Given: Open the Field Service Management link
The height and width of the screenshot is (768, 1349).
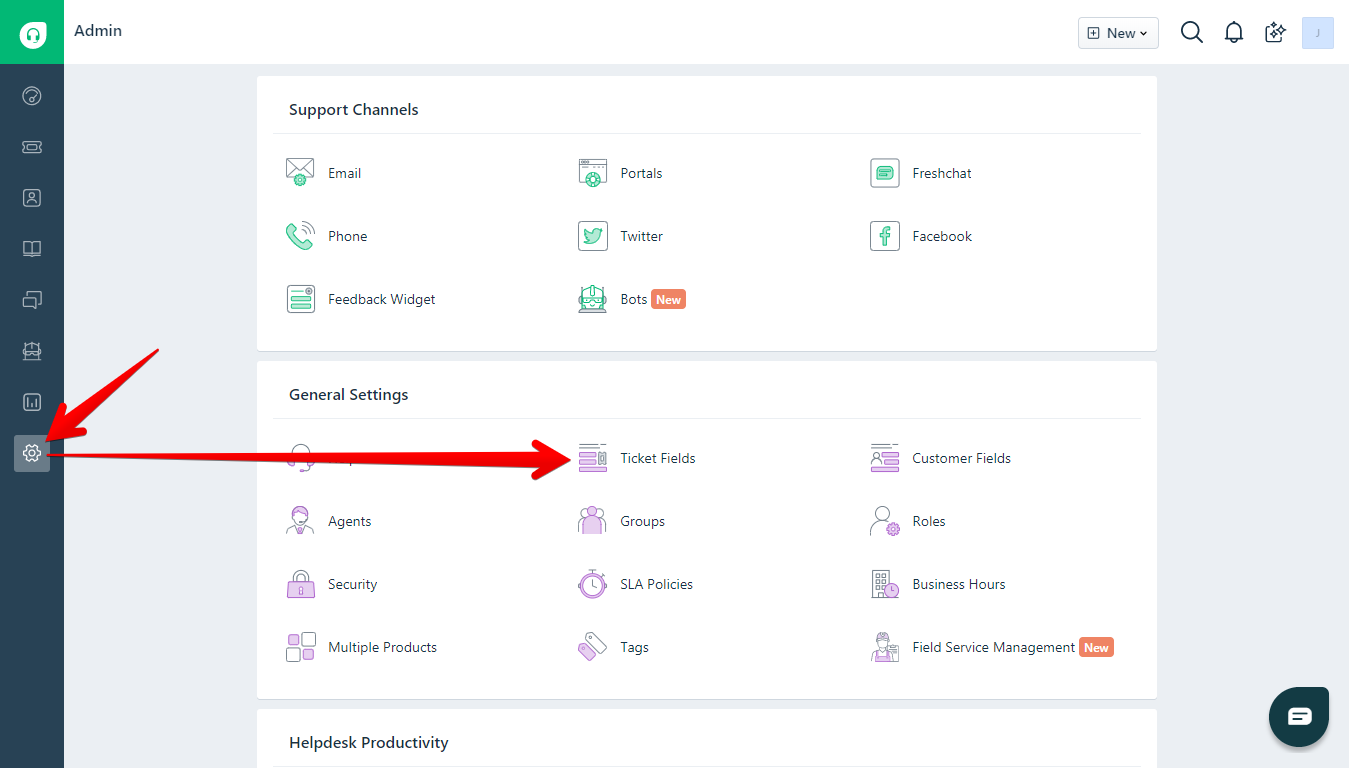Looking at the screenshot, I should [x=993, y=647].
